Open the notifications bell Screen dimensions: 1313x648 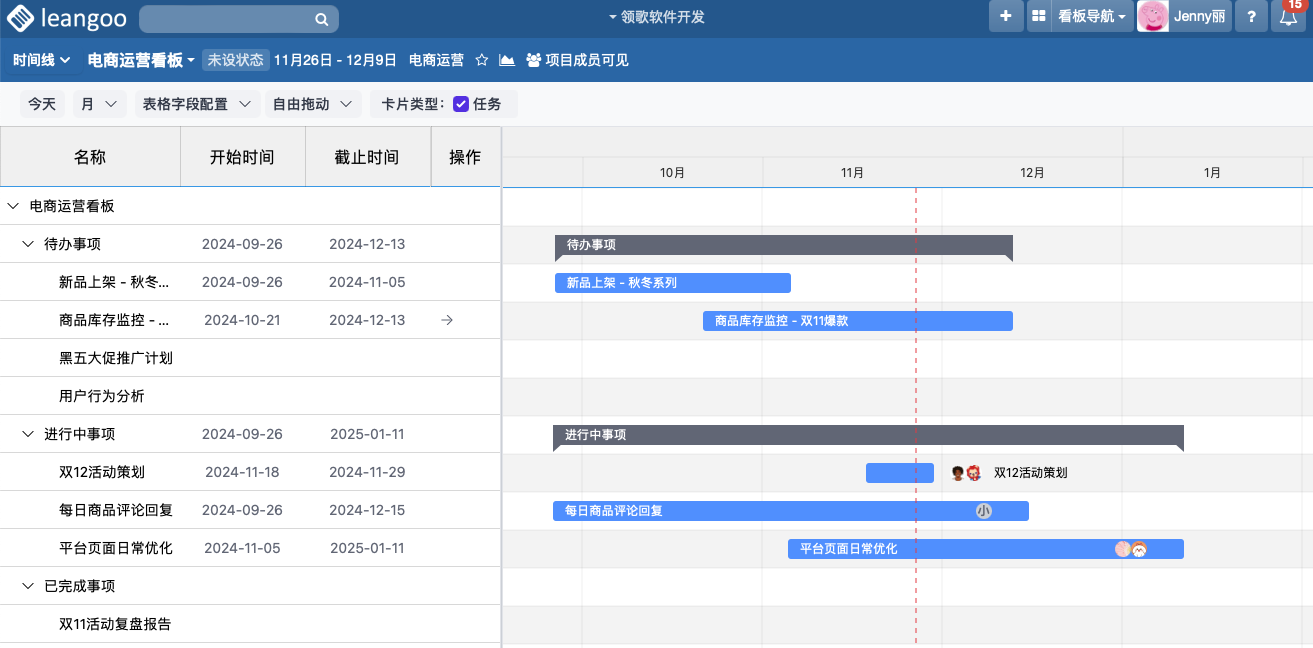click(1289, 18)
